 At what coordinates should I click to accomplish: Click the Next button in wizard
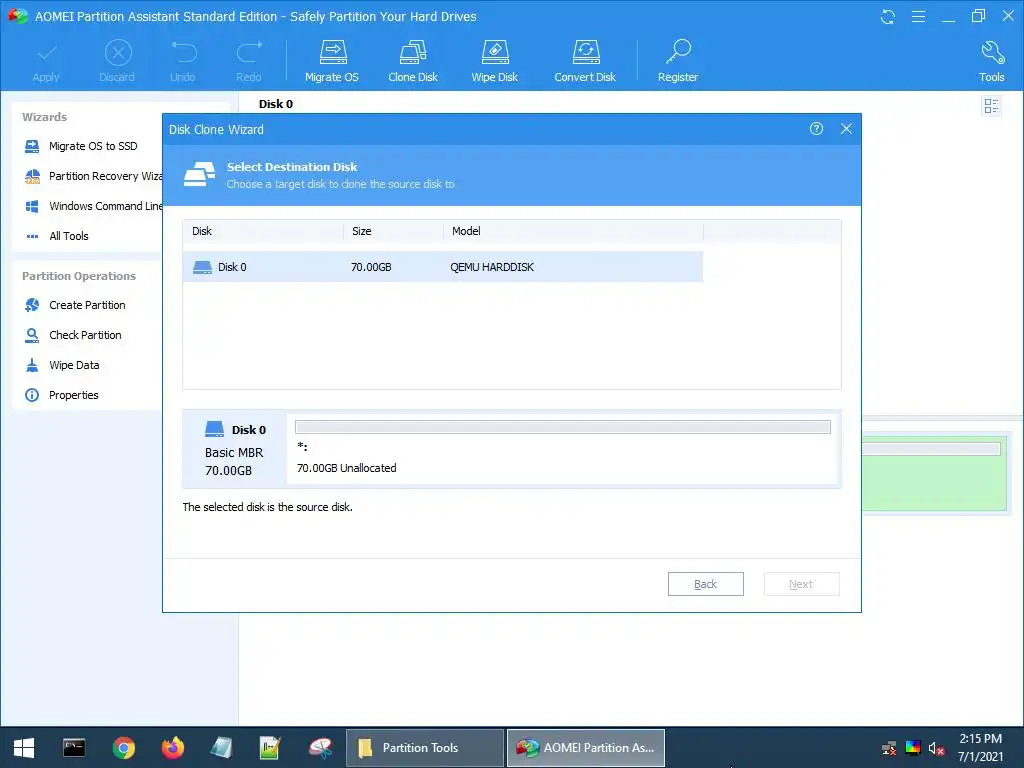pos(801,584)
